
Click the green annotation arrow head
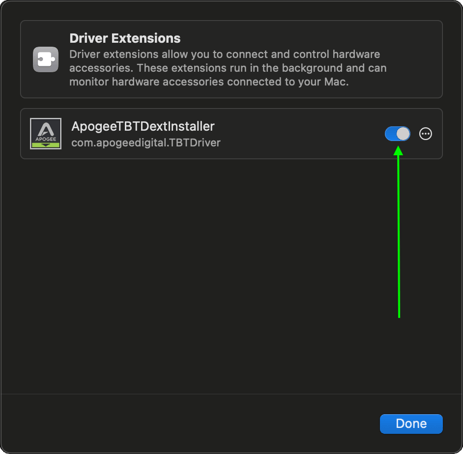[x=398, y=151]
